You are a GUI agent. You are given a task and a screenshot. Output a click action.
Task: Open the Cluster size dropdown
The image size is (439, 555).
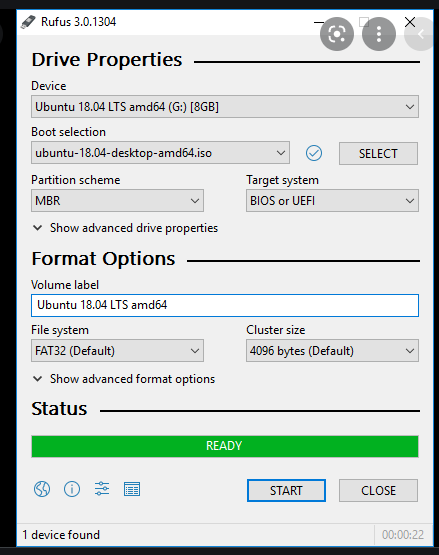332,351
